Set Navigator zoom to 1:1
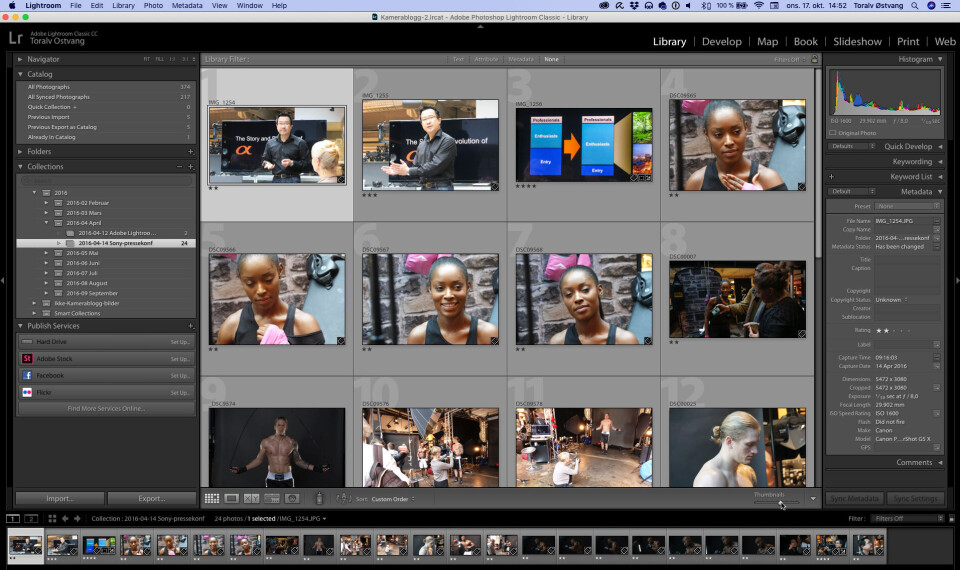Screen dimensions: 960x570 tap(172, 59)
